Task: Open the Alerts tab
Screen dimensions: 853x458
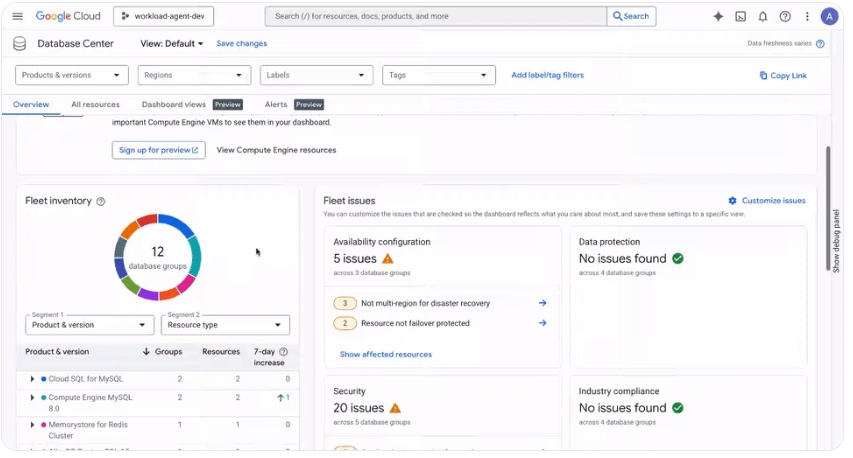Action: click(x=276, y=104)
